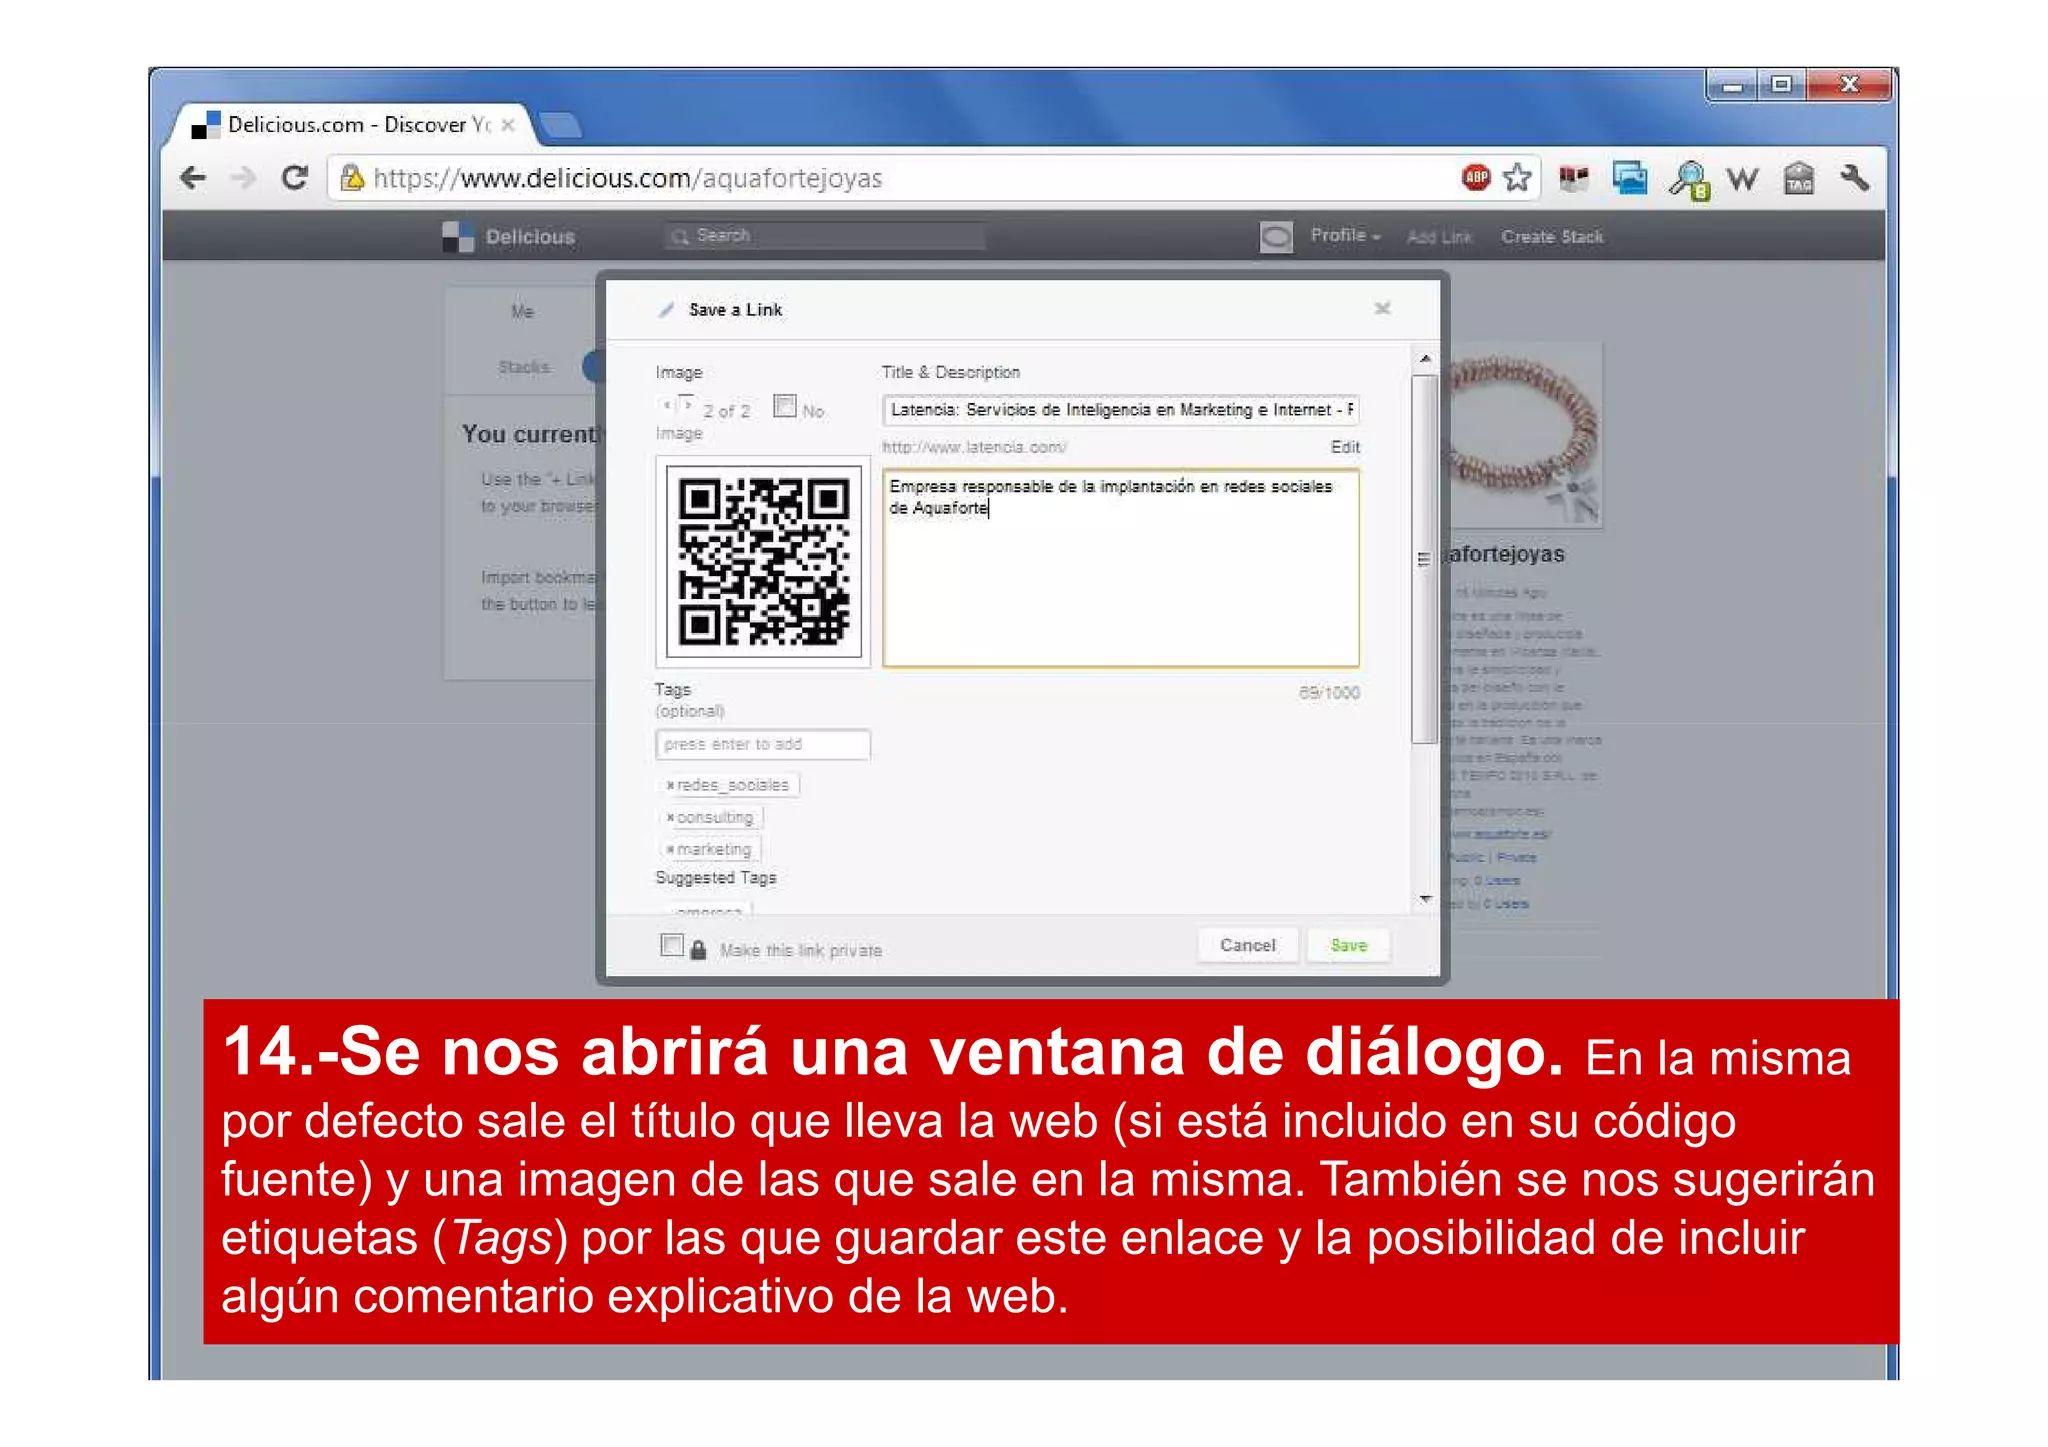
Task: Open the magnifier search extension icon
Action: coord(1689,180)
